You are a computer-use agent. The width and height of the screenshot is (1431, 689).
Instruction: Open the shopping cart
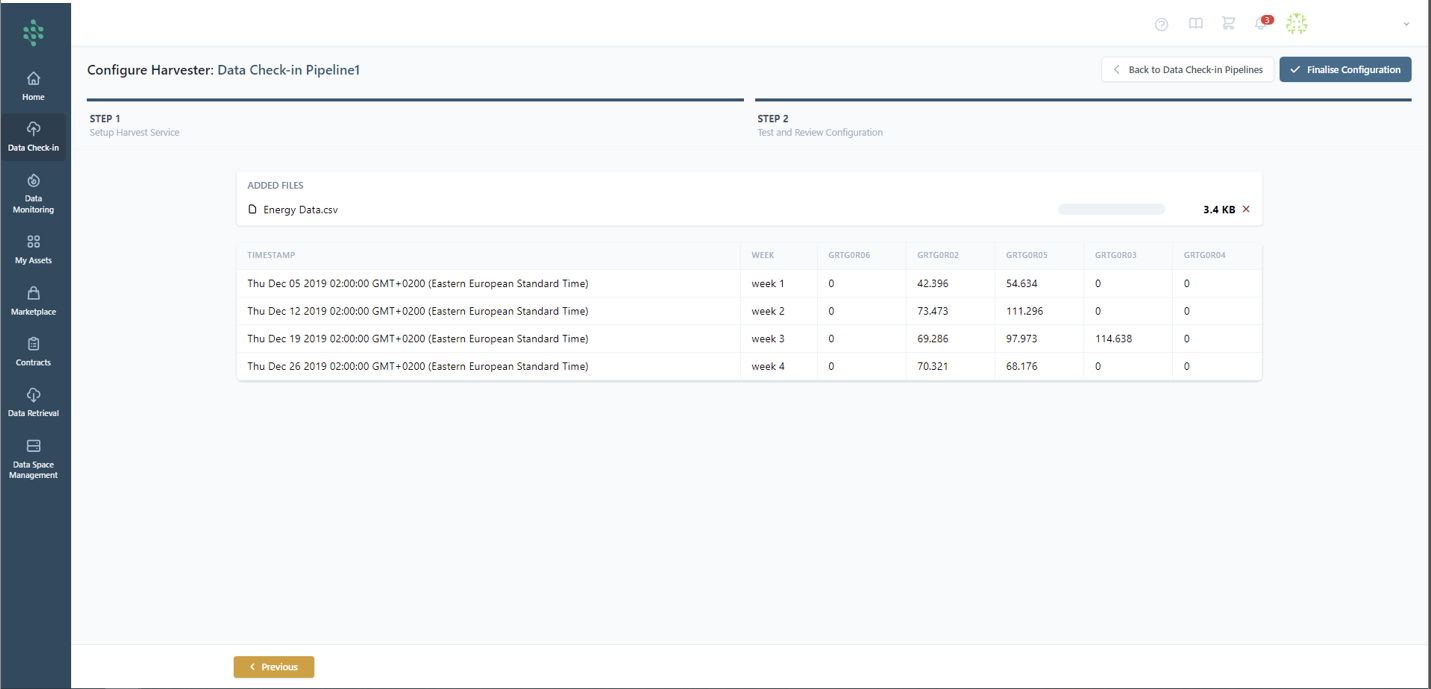(1228, 24)
